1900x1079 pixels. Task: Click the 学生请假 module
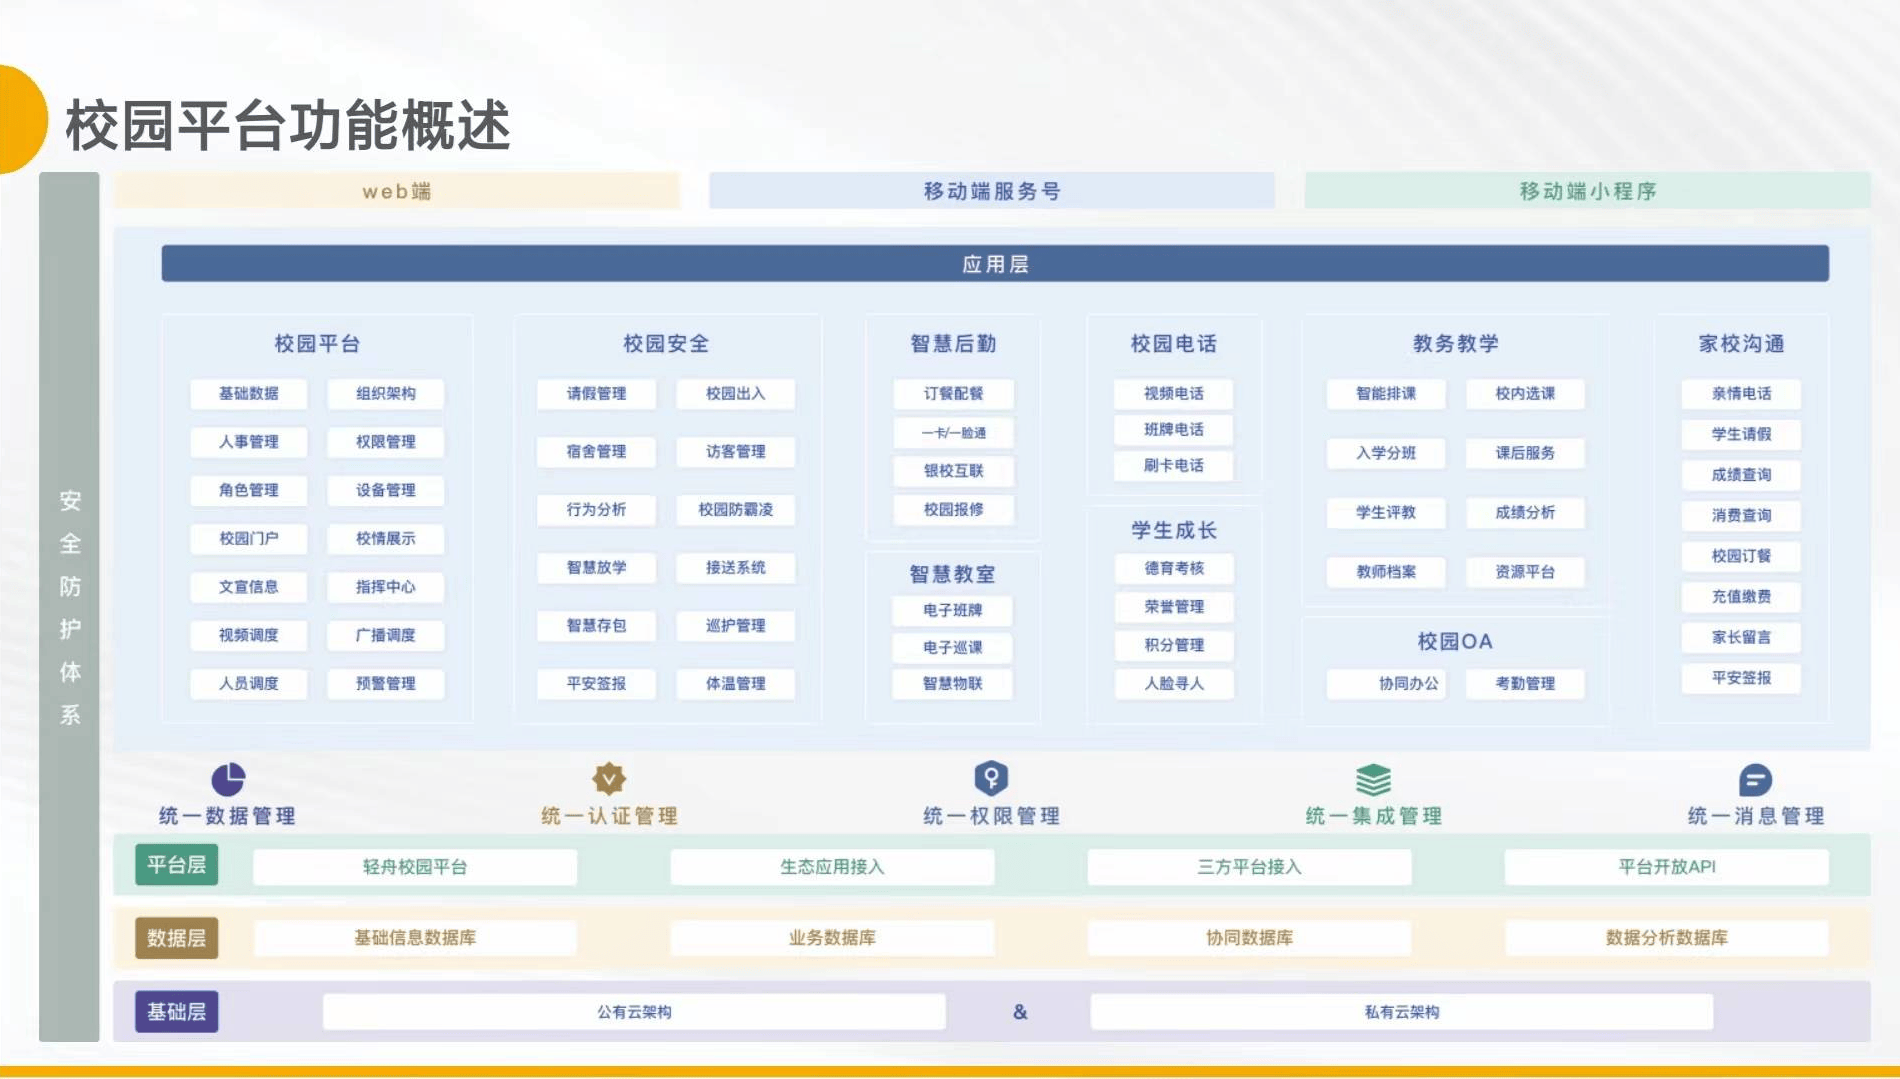tap(1741, 435)
